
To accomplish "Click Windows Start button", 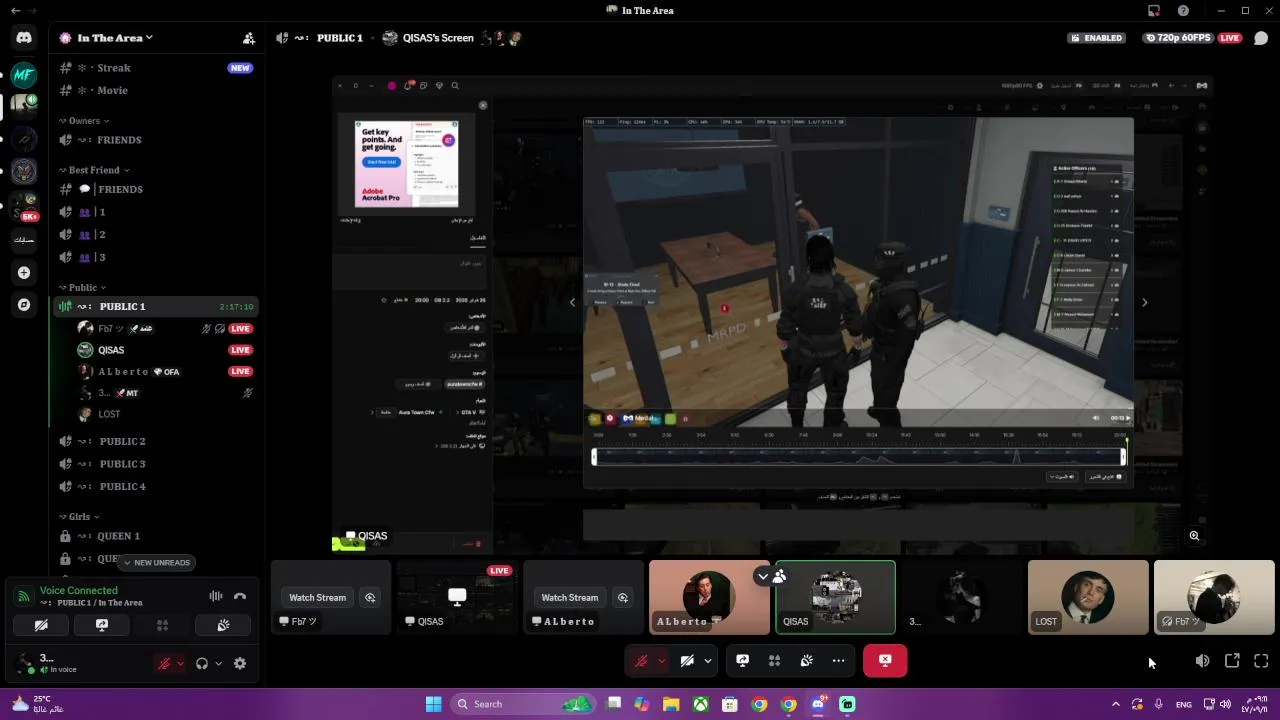I will (x=433, y=704).
